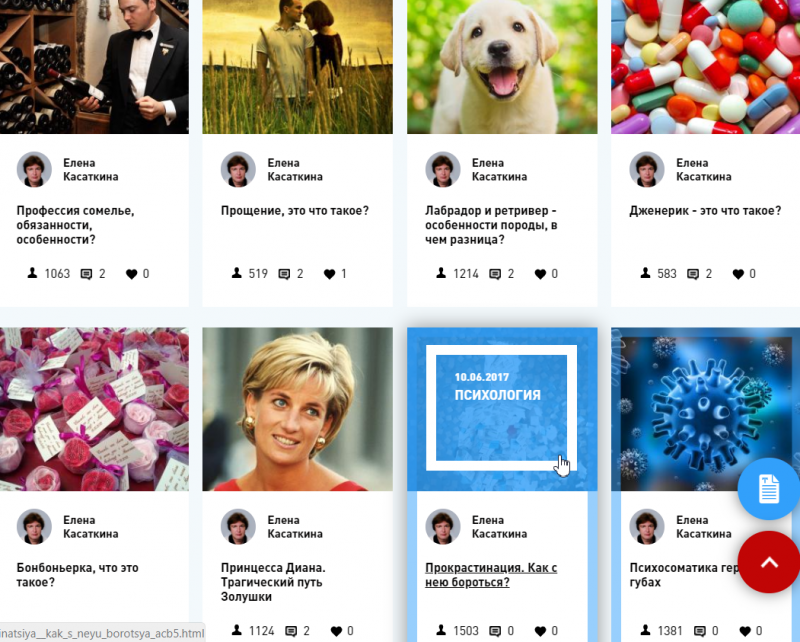This screenshot has width=800, height=642.
Task: Click comments icon on Принцесса Диана card
Action: [x=291, y=631]
